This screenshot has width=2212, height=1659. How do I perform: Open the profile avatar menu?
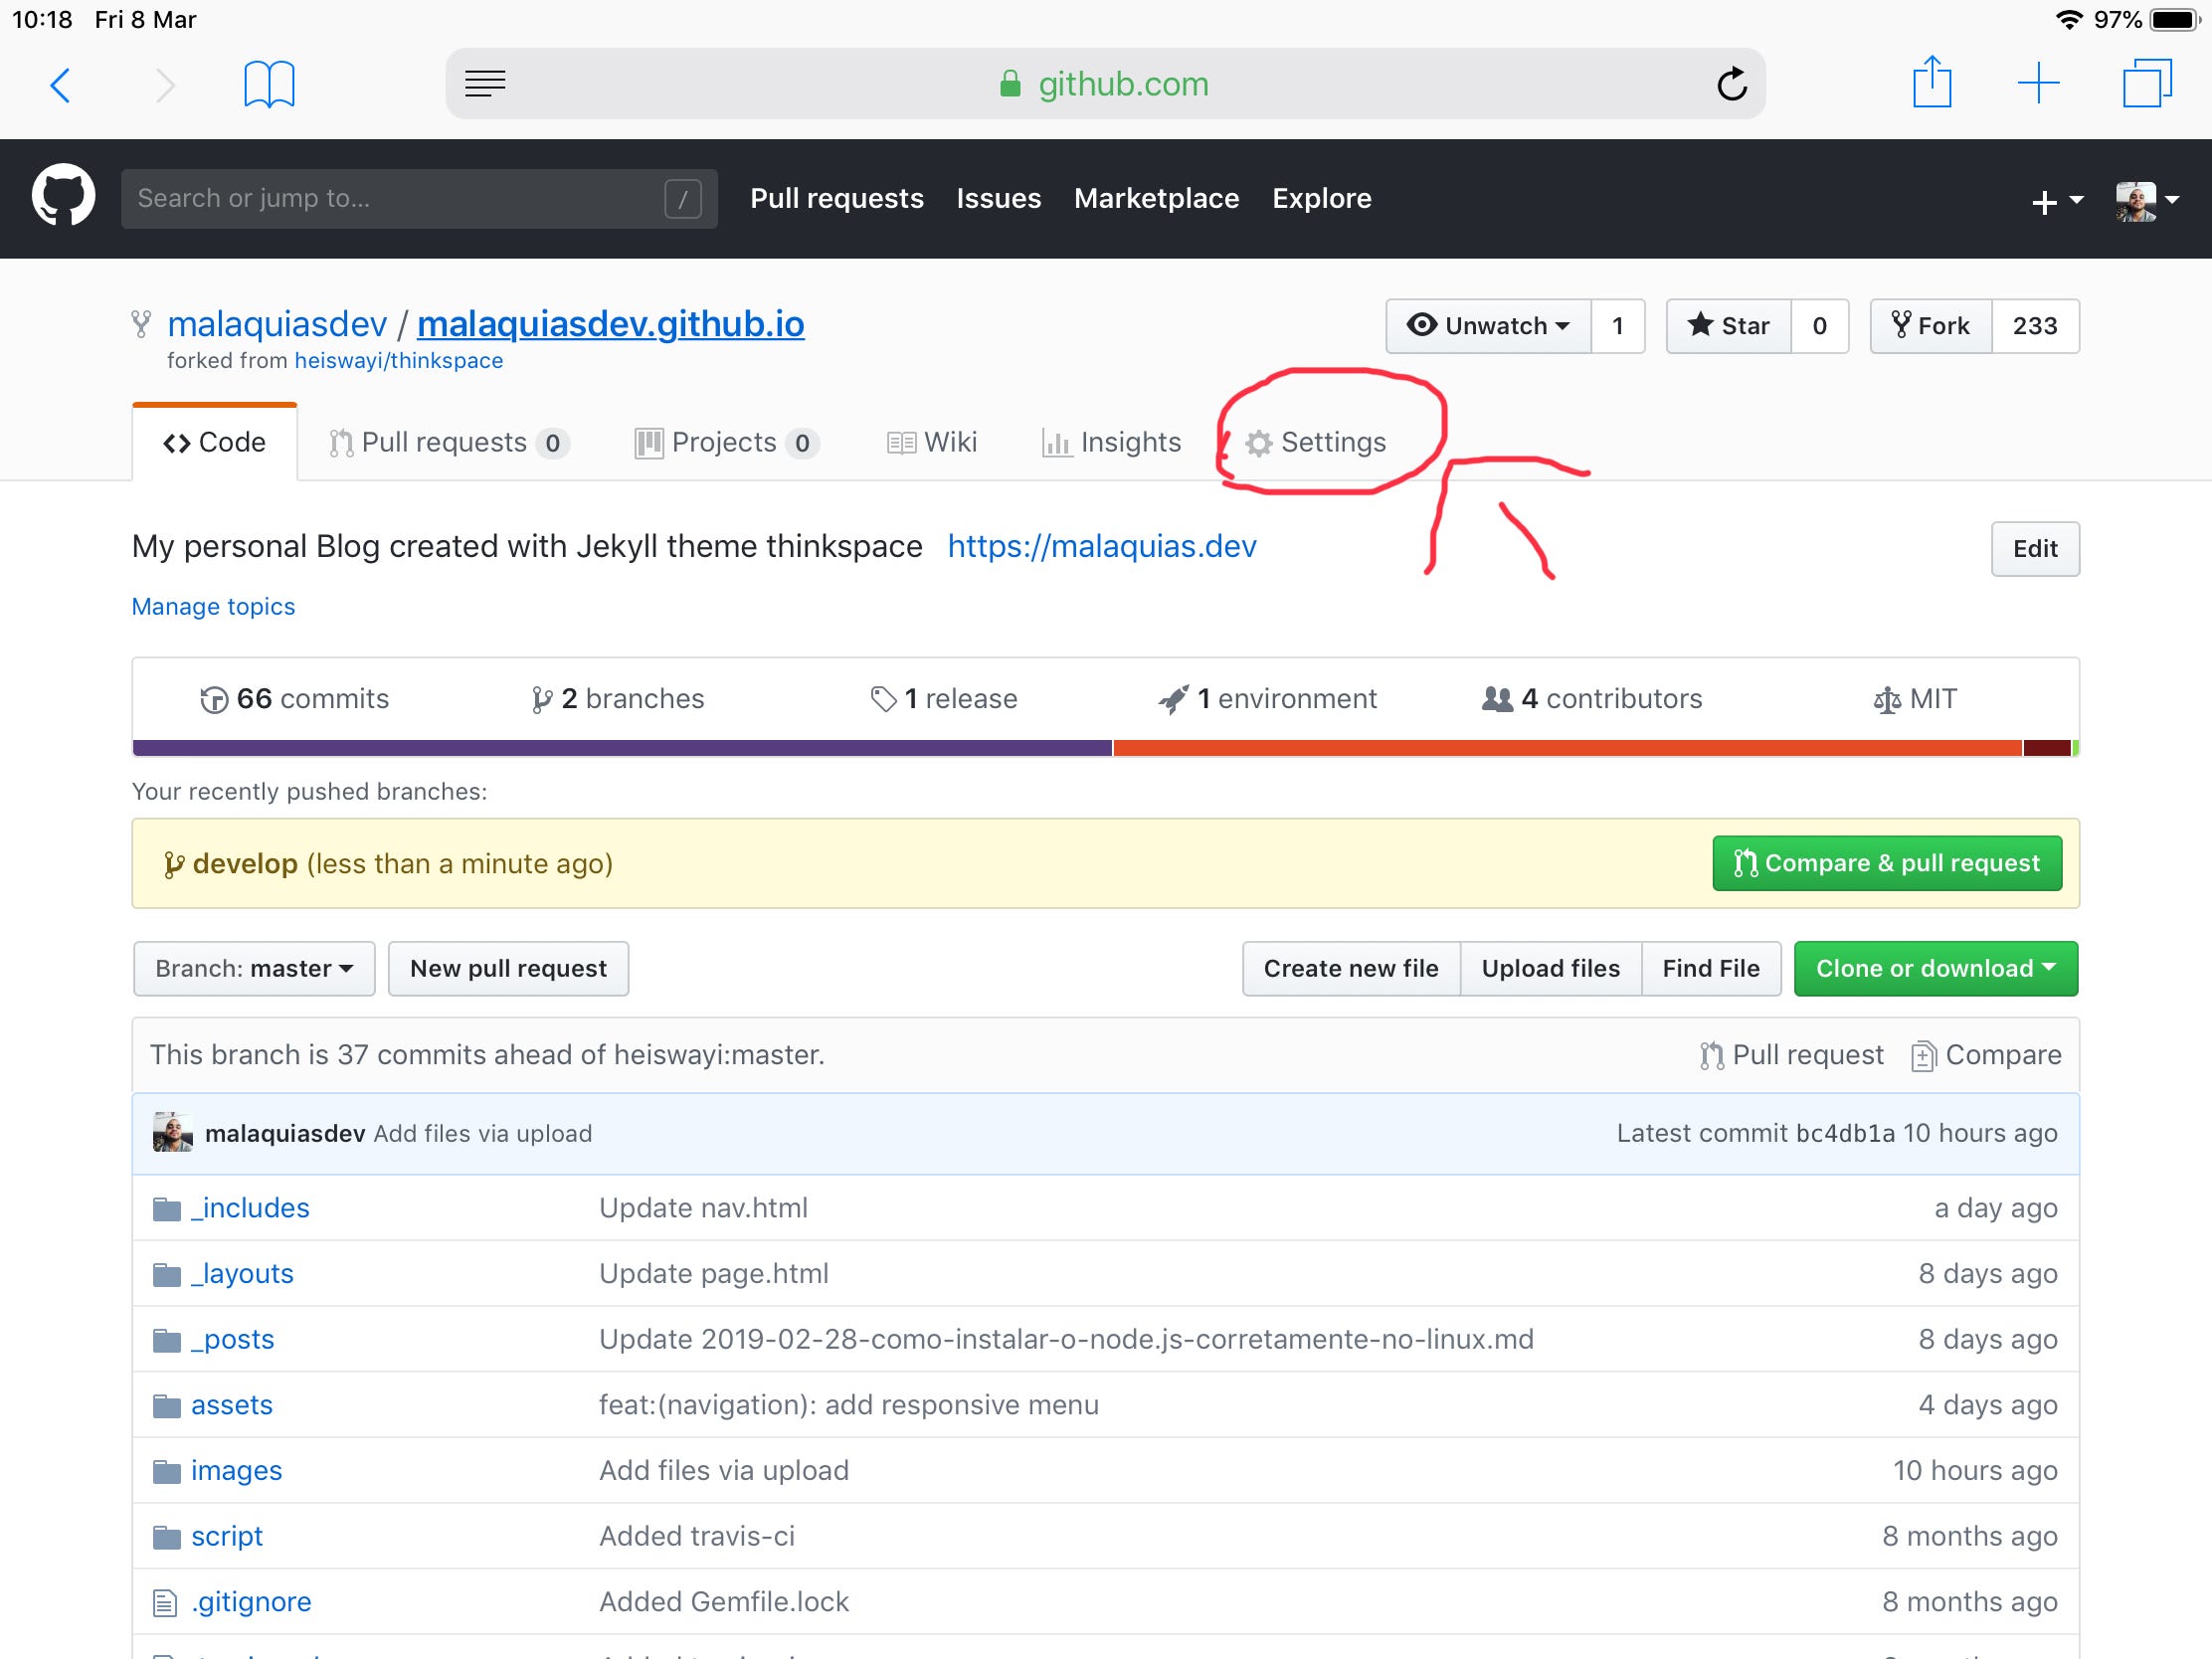click(x=2147, y=201)
